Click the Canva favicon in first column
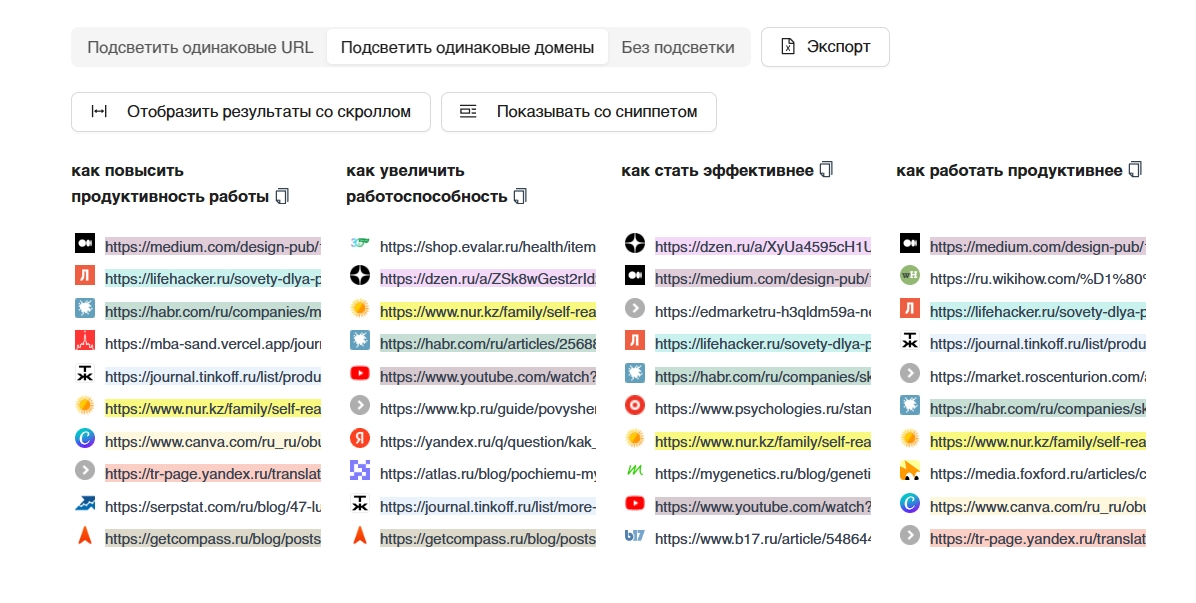This screenshot has width=1196, height=603. (84, 439)
